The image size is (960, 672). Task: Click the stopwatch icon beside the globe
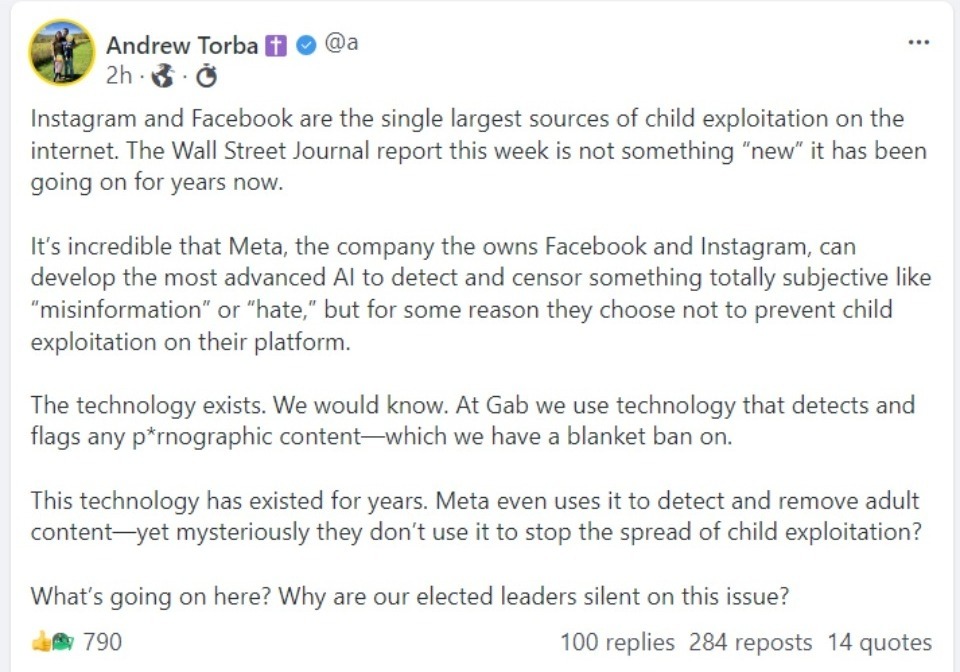click(207, 75)
